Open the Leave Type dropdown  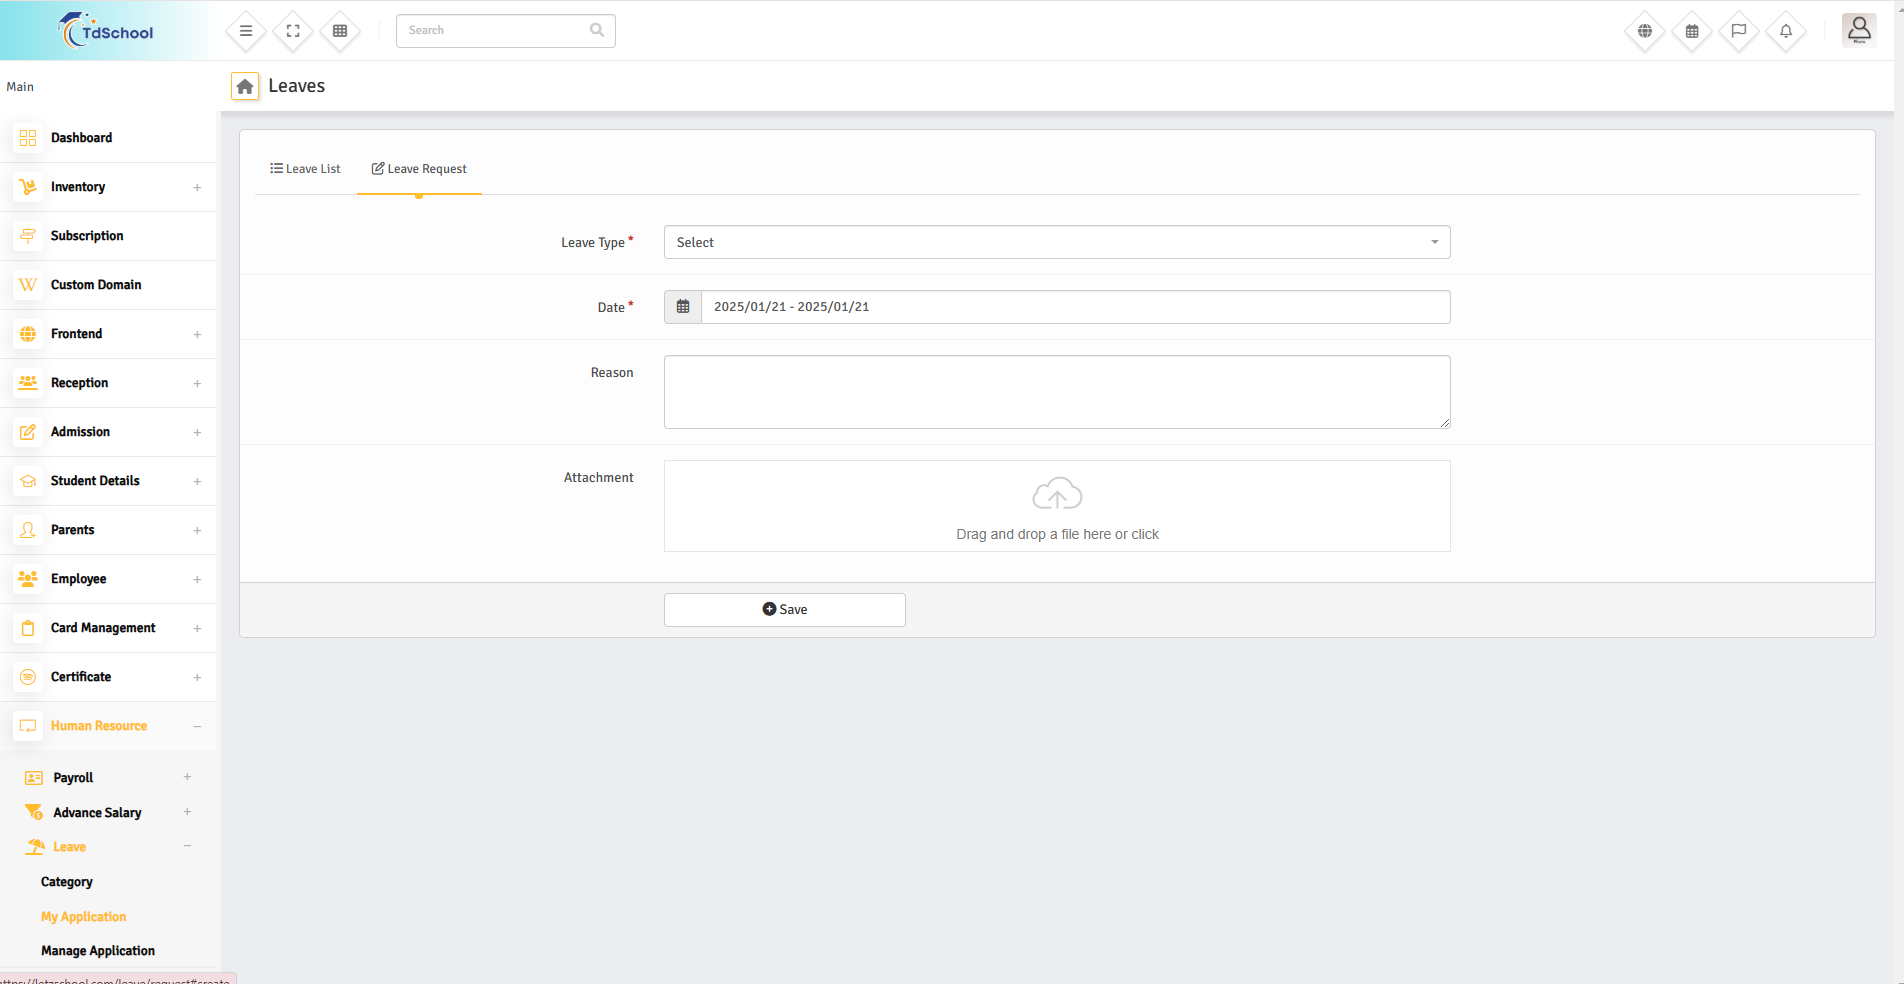(1056, 242)
